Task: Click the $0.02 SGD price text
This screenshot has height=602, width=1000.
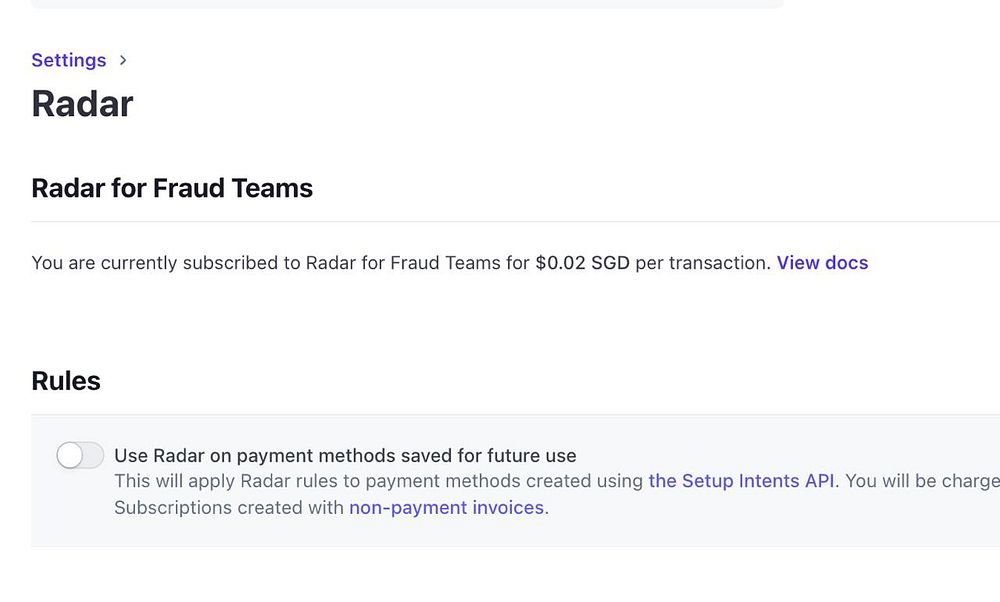Action: coord(582,263)
